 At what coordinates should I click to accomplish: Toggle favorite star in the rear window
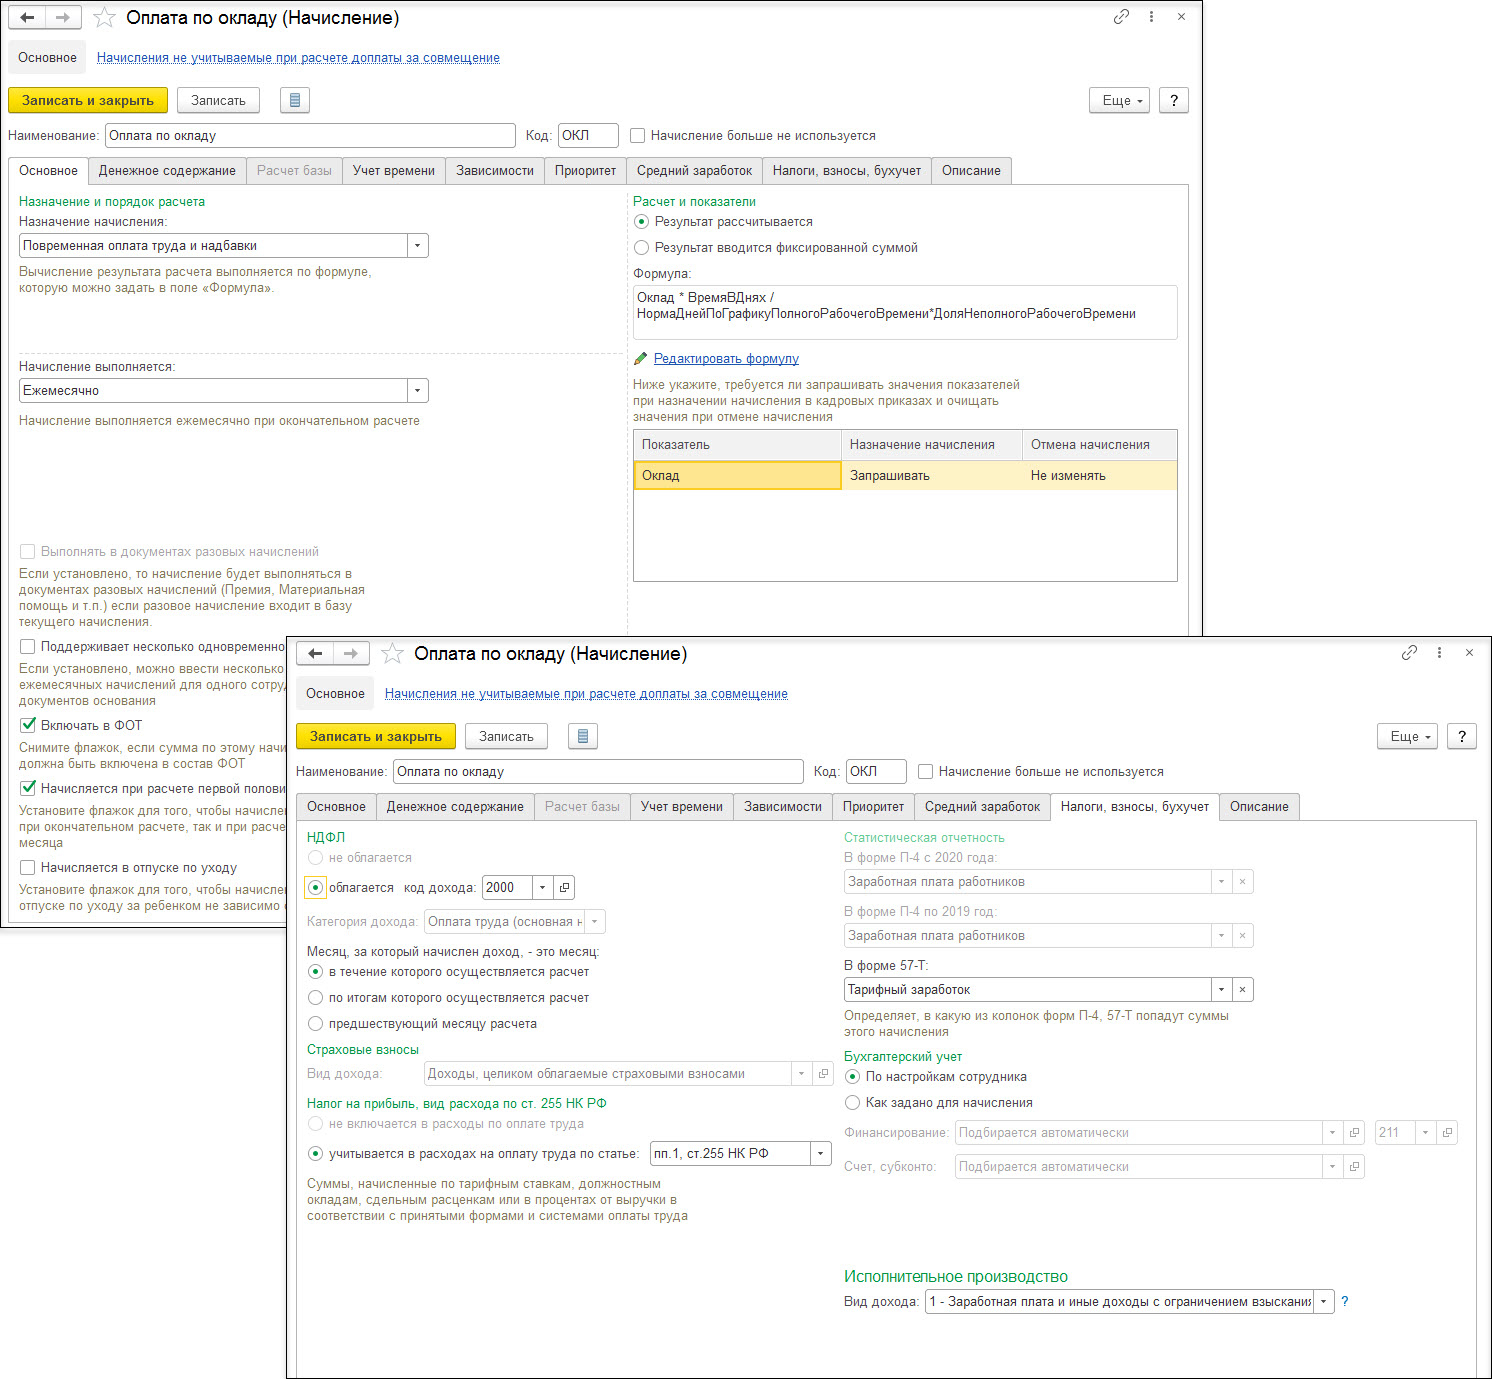point(104,18)
